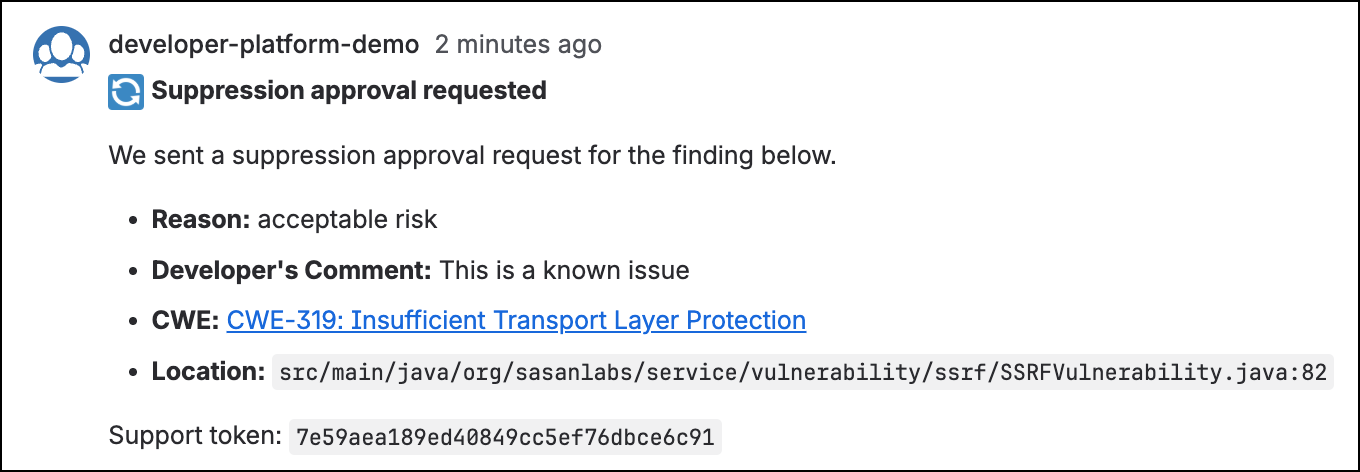Click the "Location:" label
1360x472 pixels.
pos(208,372)
